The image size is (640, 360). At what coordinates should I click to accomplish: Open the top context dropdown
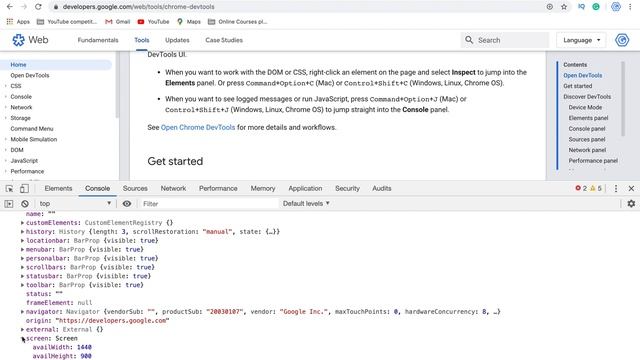click(75, 203)
